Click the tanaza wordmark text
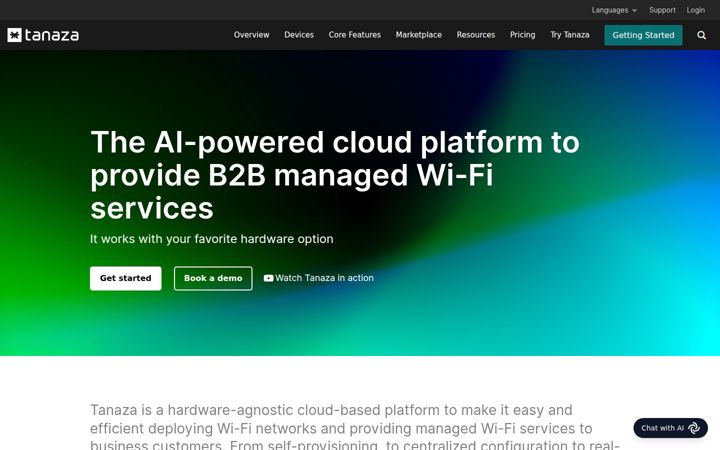The height and width of the screenshot is (450, 720). tap(52, 35)
